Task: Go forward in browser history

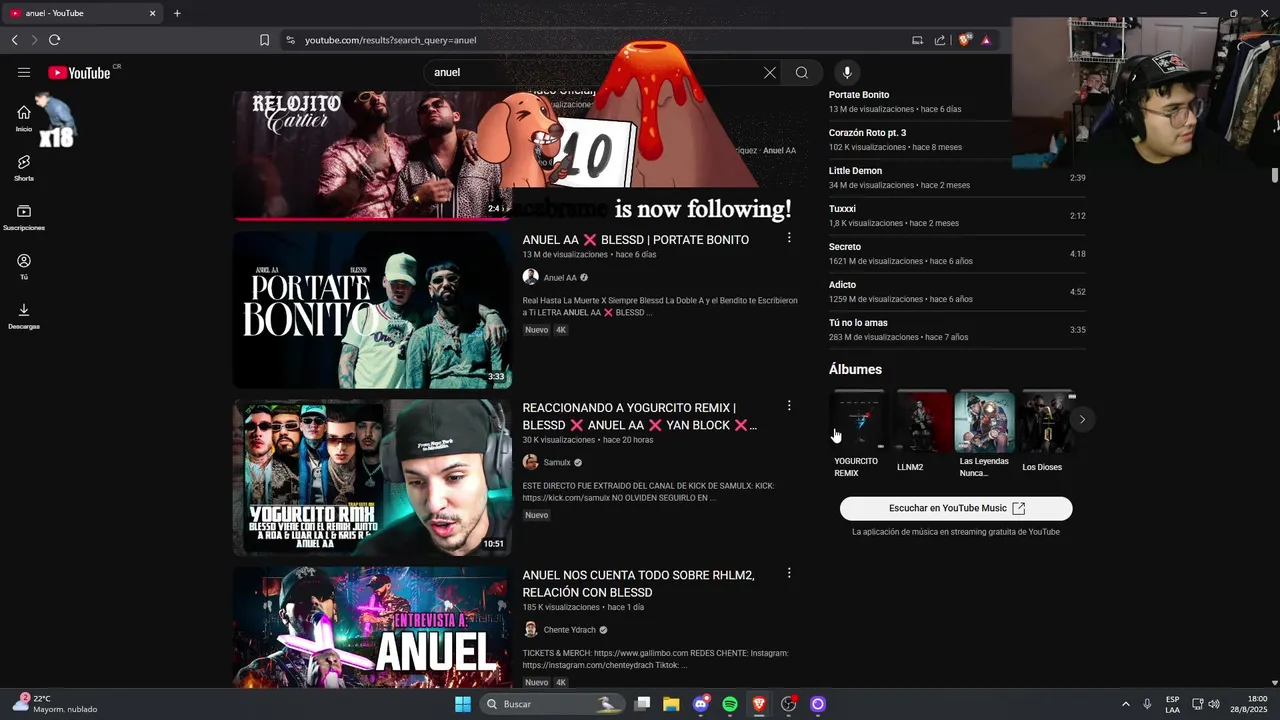Action: click(x=34, y=40)
